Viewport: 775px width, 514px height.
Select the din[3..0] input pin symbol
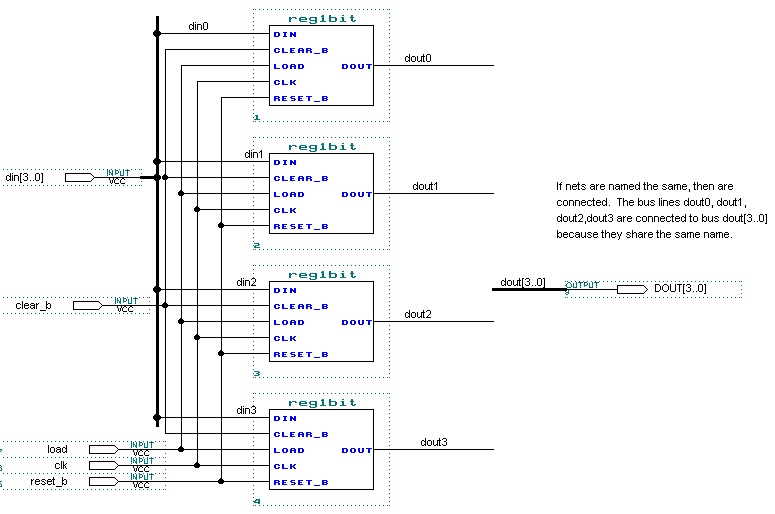80,177
